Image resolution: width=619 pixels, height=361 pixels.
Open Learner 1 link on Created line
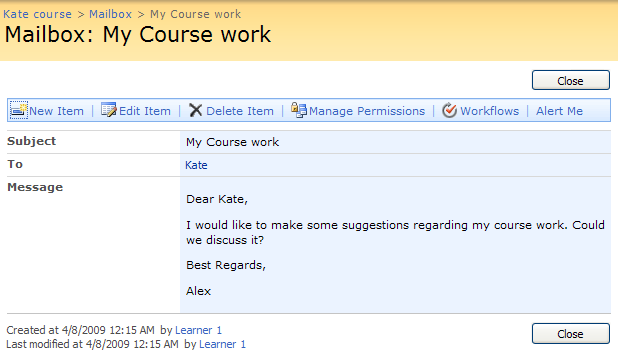coord(199,330)
